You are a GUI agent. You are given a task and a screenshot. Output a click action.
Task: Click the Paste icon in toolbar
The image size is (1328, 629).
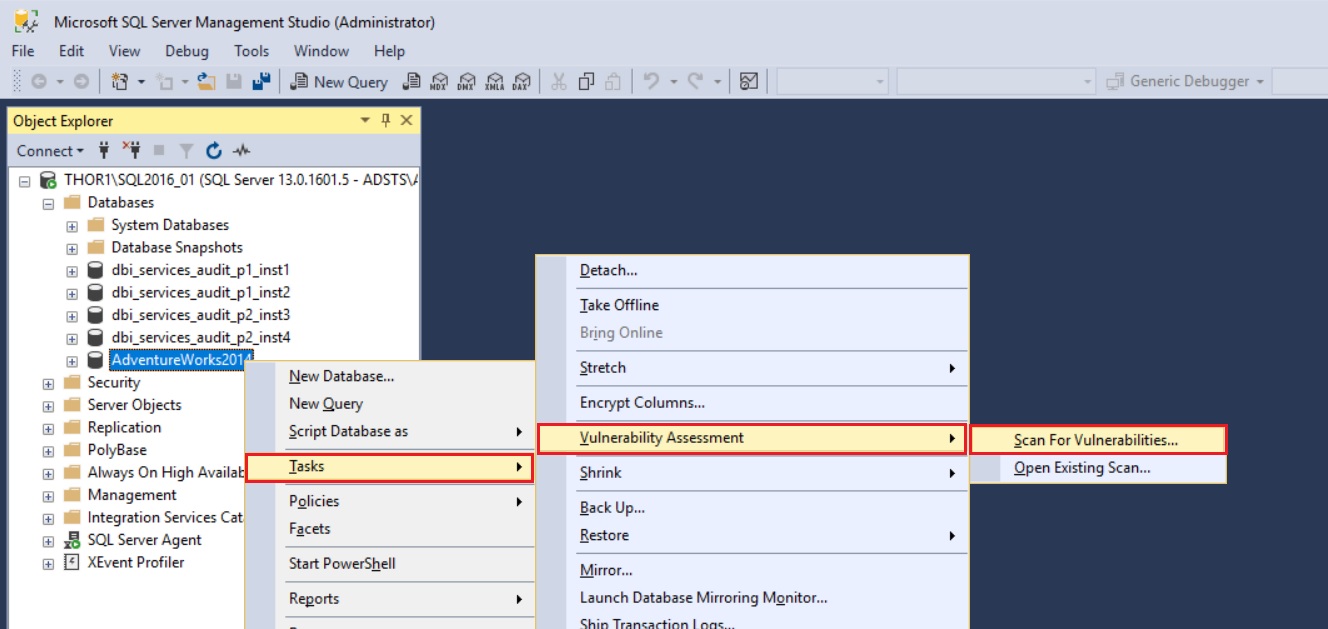[x=614, y=82]
